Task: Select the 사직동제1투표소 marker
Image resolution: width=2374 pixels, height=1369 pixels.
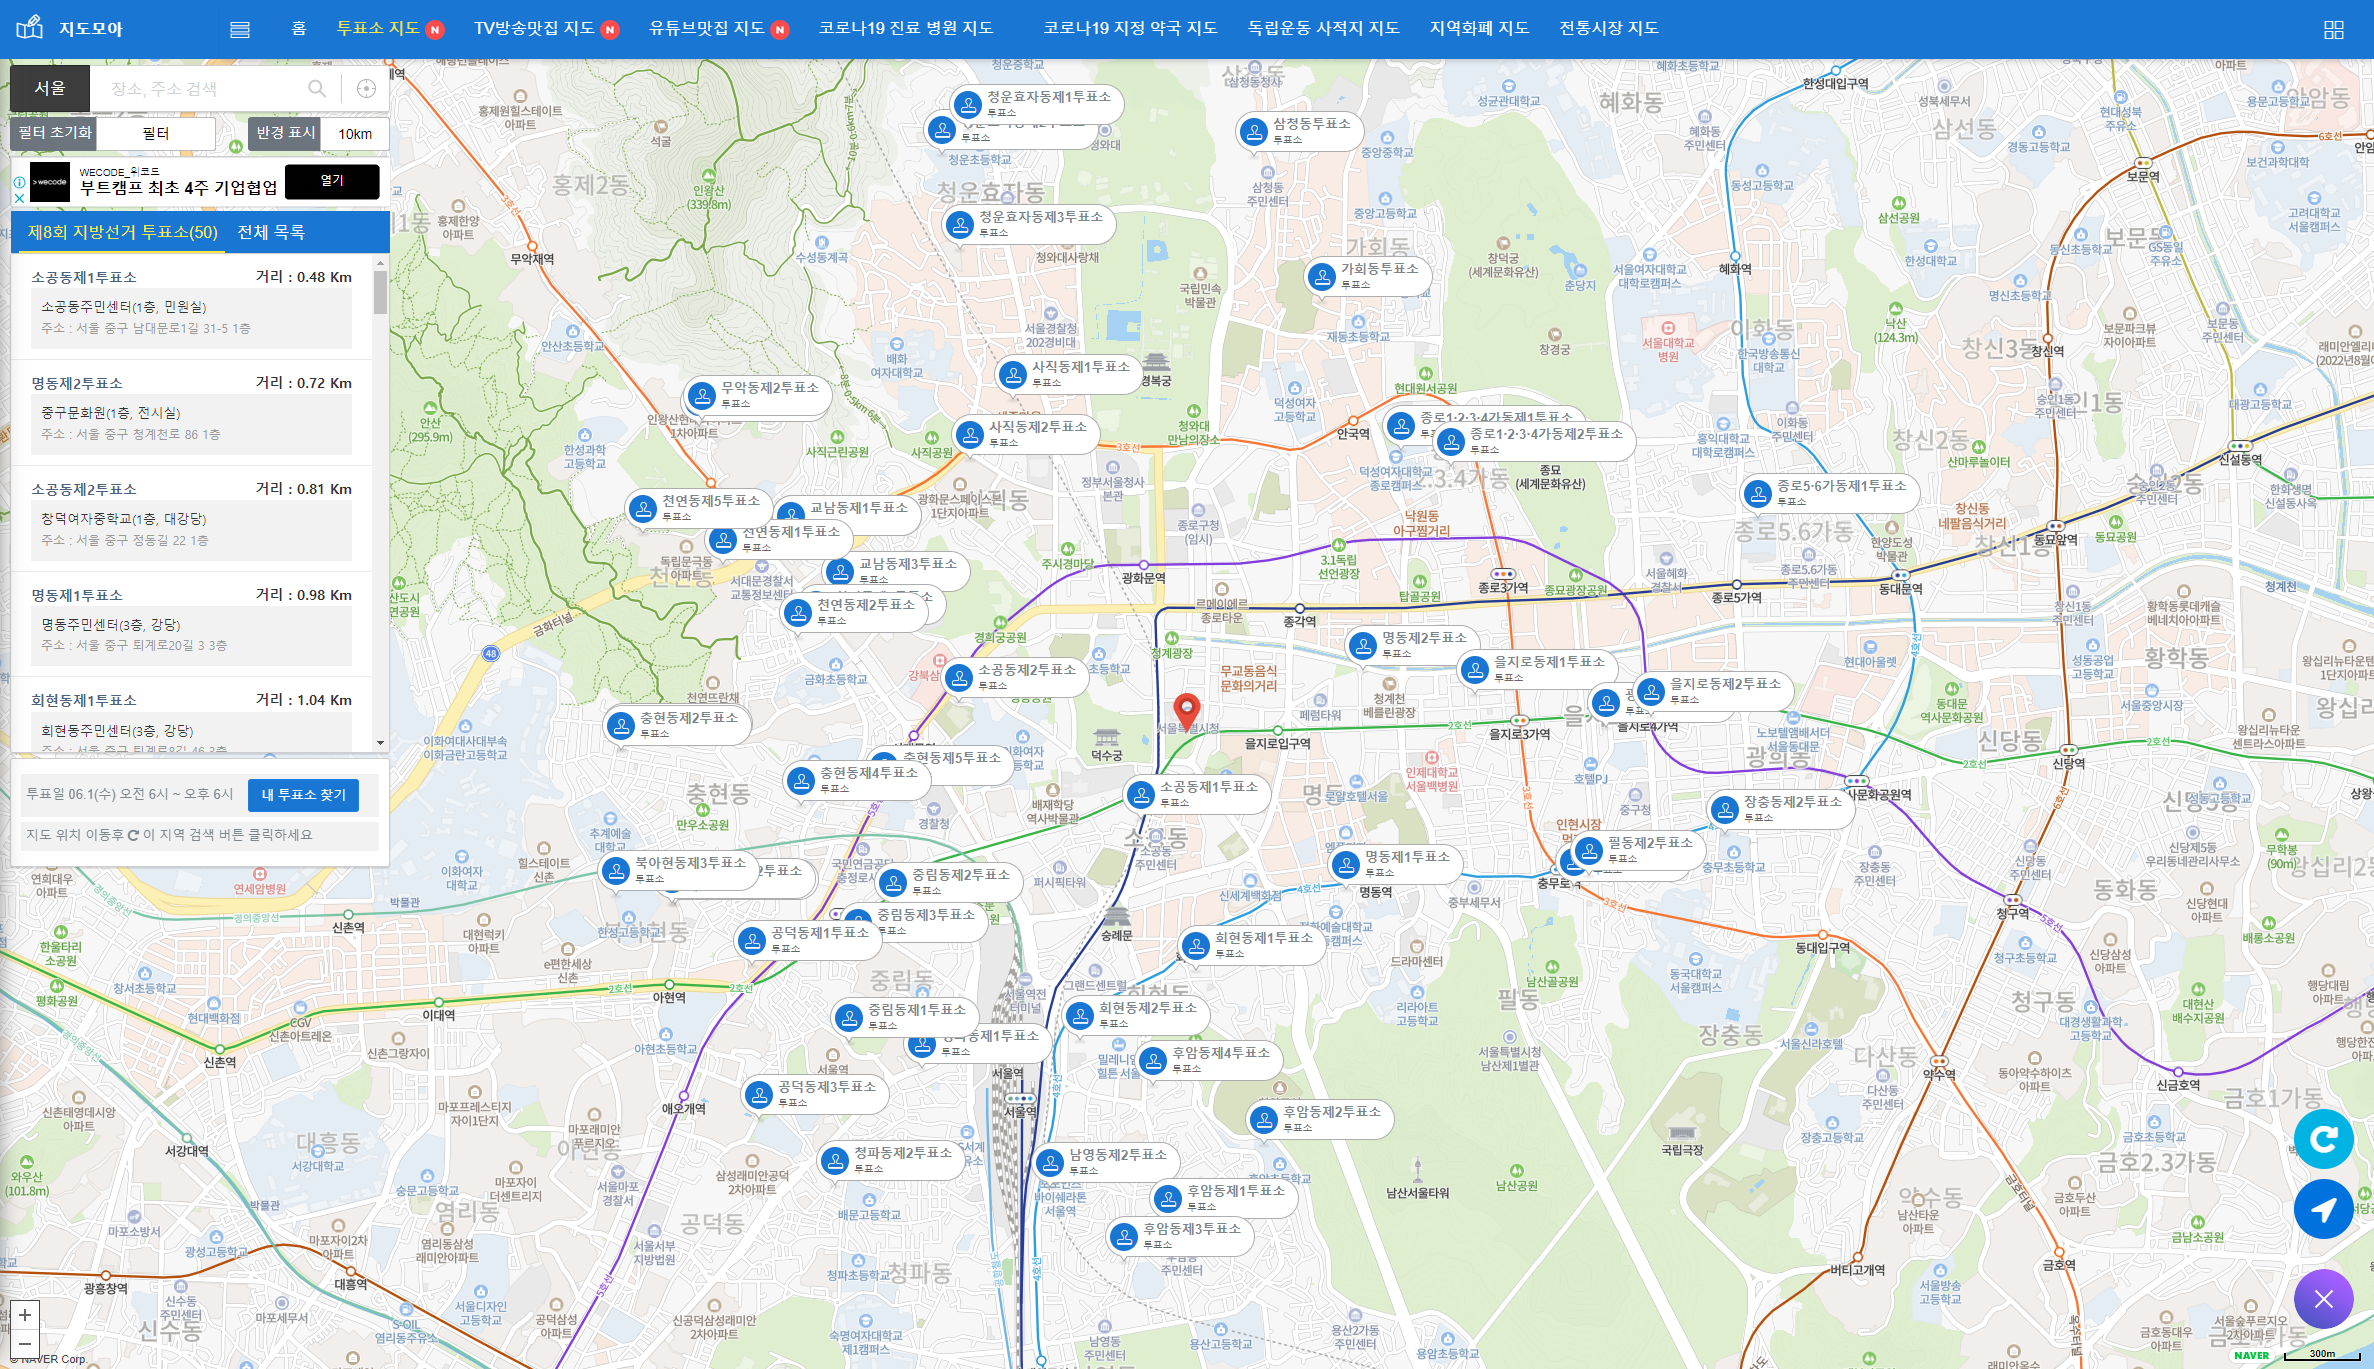Action: (1069, 373)
